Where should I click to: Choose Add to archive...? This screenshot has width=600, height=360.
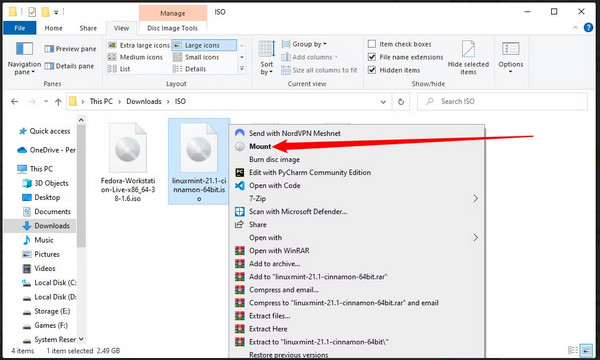(275, 264)
